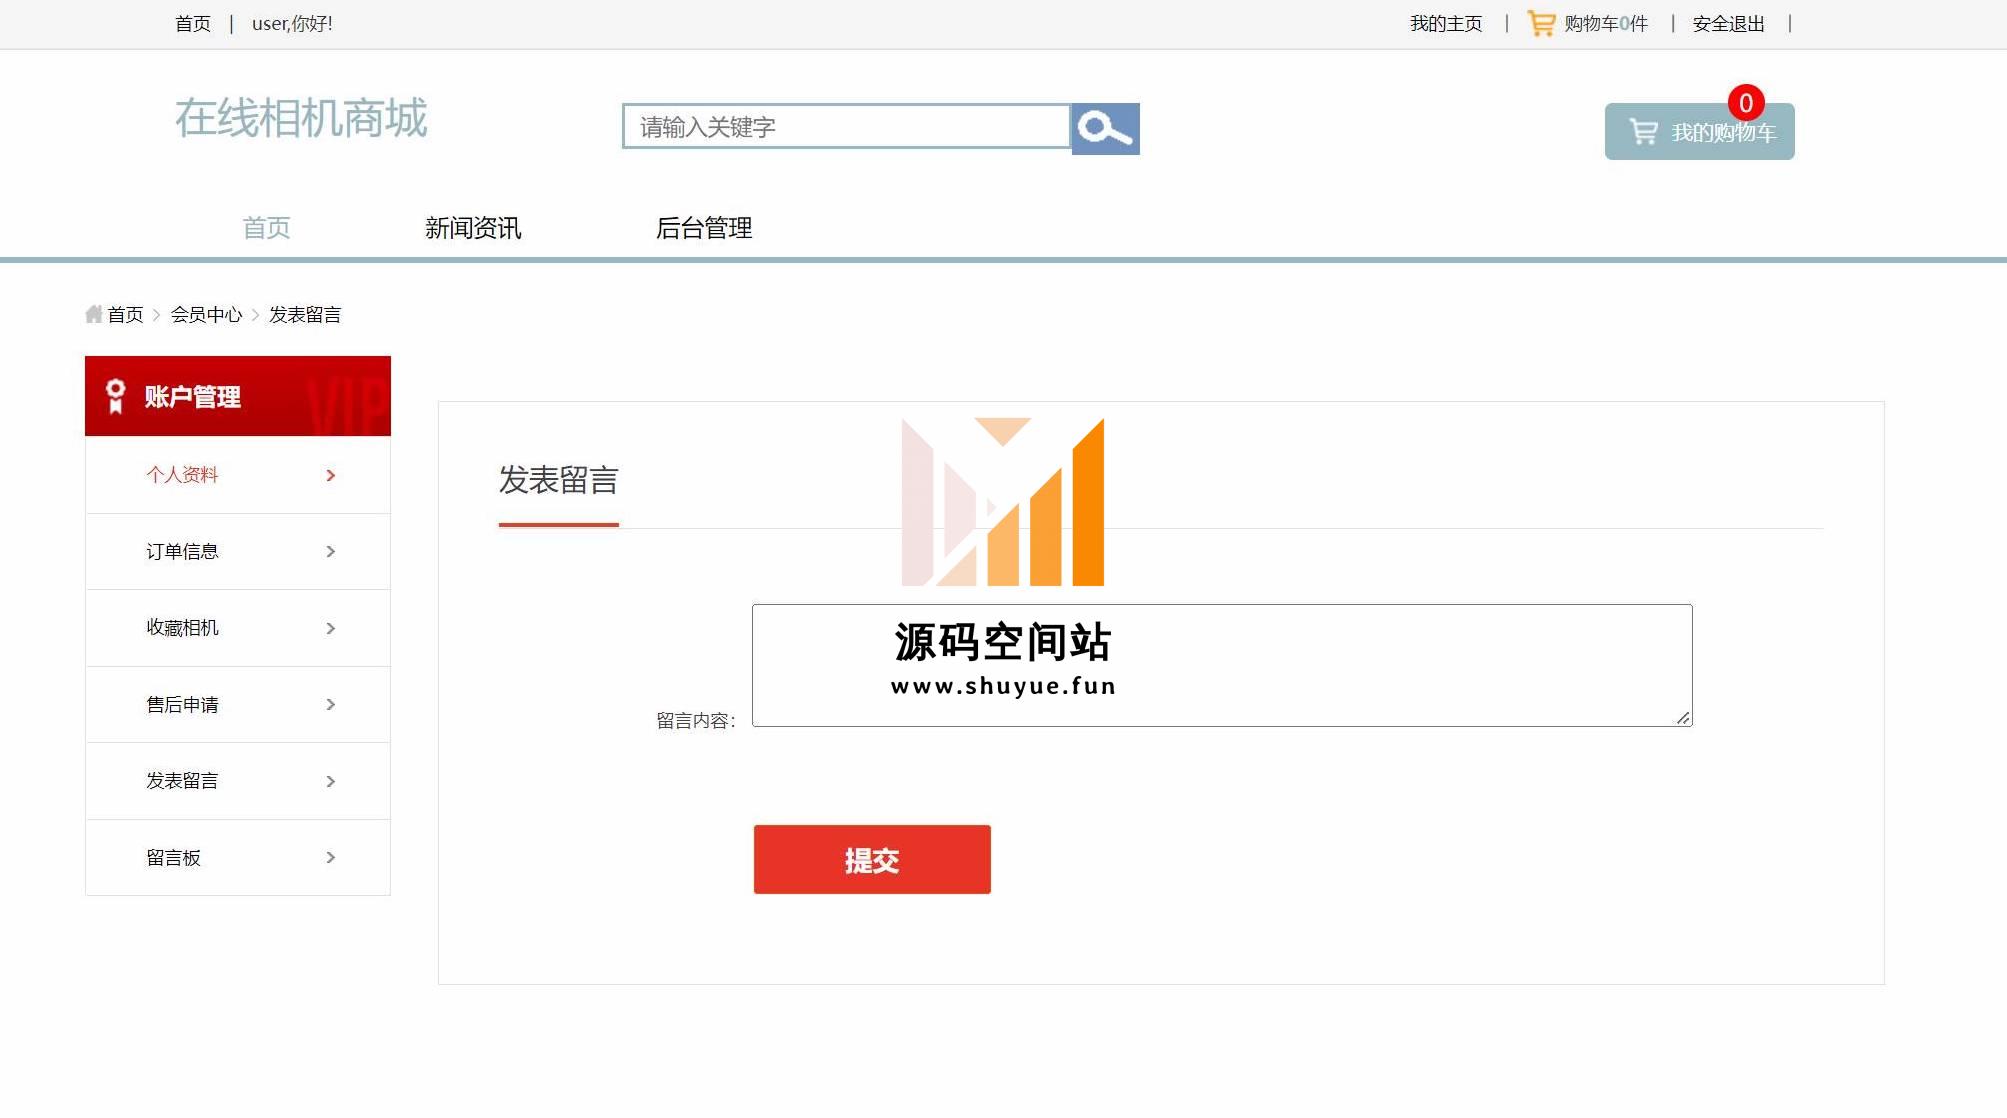Click the 购物车0件 link
The width and height of the screenshot is (2007, 1118).
click(1606, 23)
